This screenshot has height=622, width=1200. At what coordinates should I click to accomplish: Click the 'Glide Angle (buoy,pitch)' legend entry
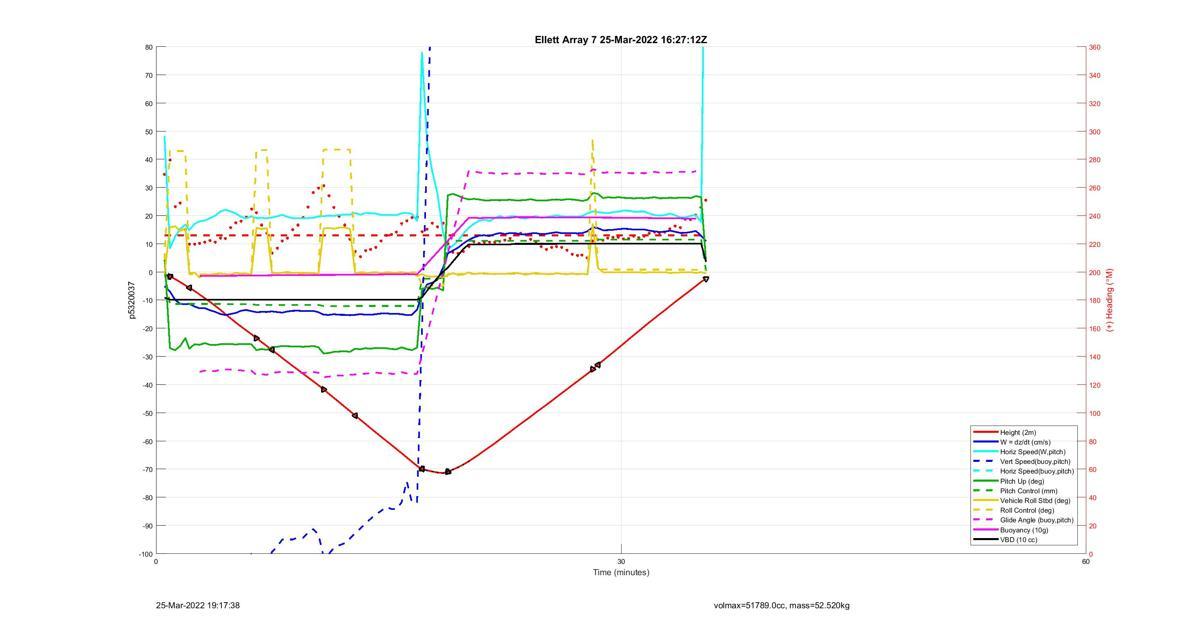(1025, 520)
